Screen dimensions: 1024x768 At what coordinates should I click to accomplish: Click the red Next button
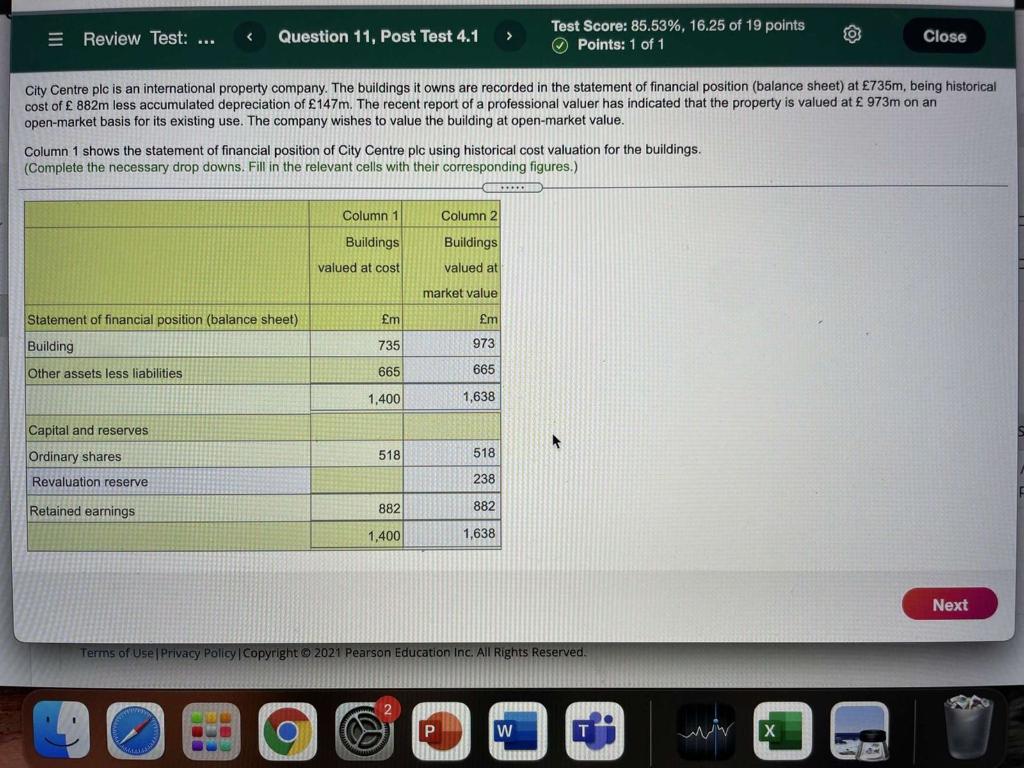[950, 605]
